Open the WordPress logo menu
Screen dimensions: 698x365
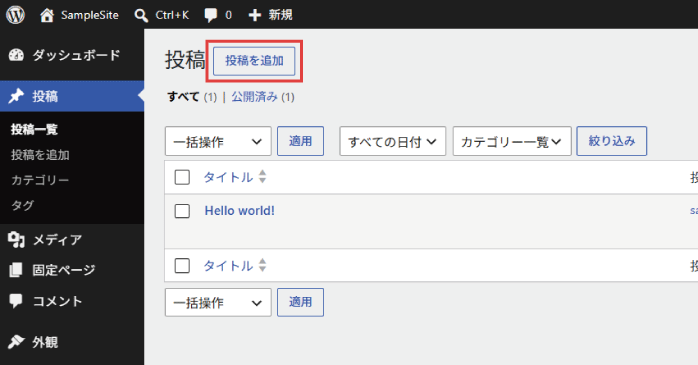16,15
